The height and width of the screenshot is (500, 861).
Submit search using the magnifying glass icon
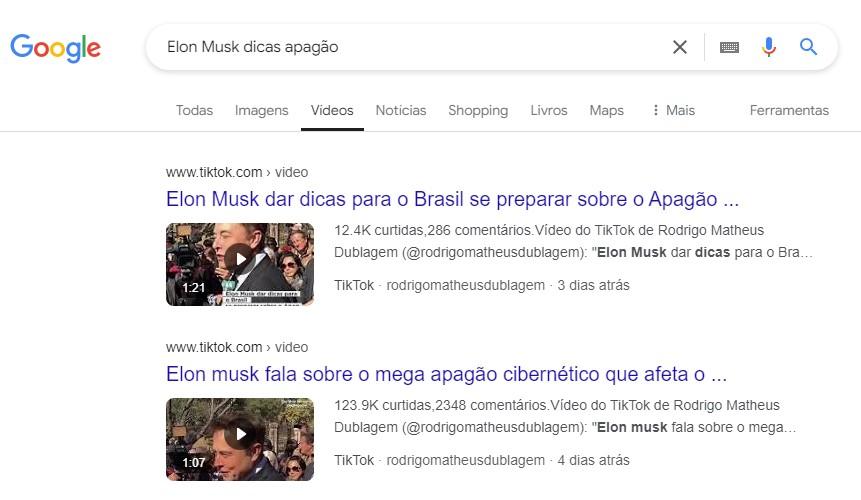point(808,47)
